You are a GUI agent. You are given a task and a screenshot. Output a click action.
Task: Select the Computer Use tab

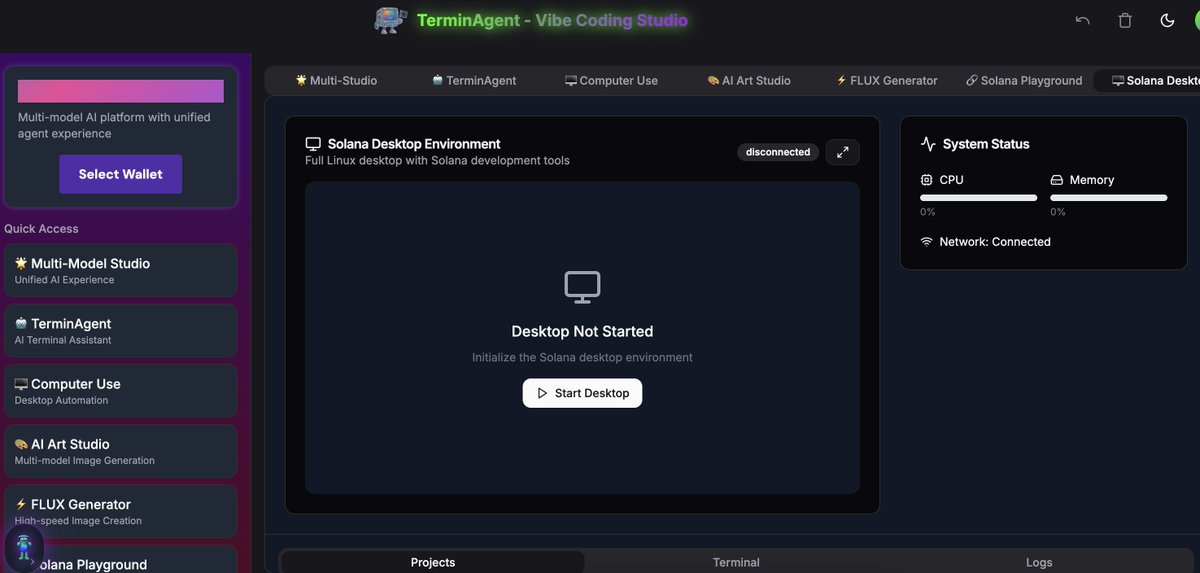tap(611, 80)
